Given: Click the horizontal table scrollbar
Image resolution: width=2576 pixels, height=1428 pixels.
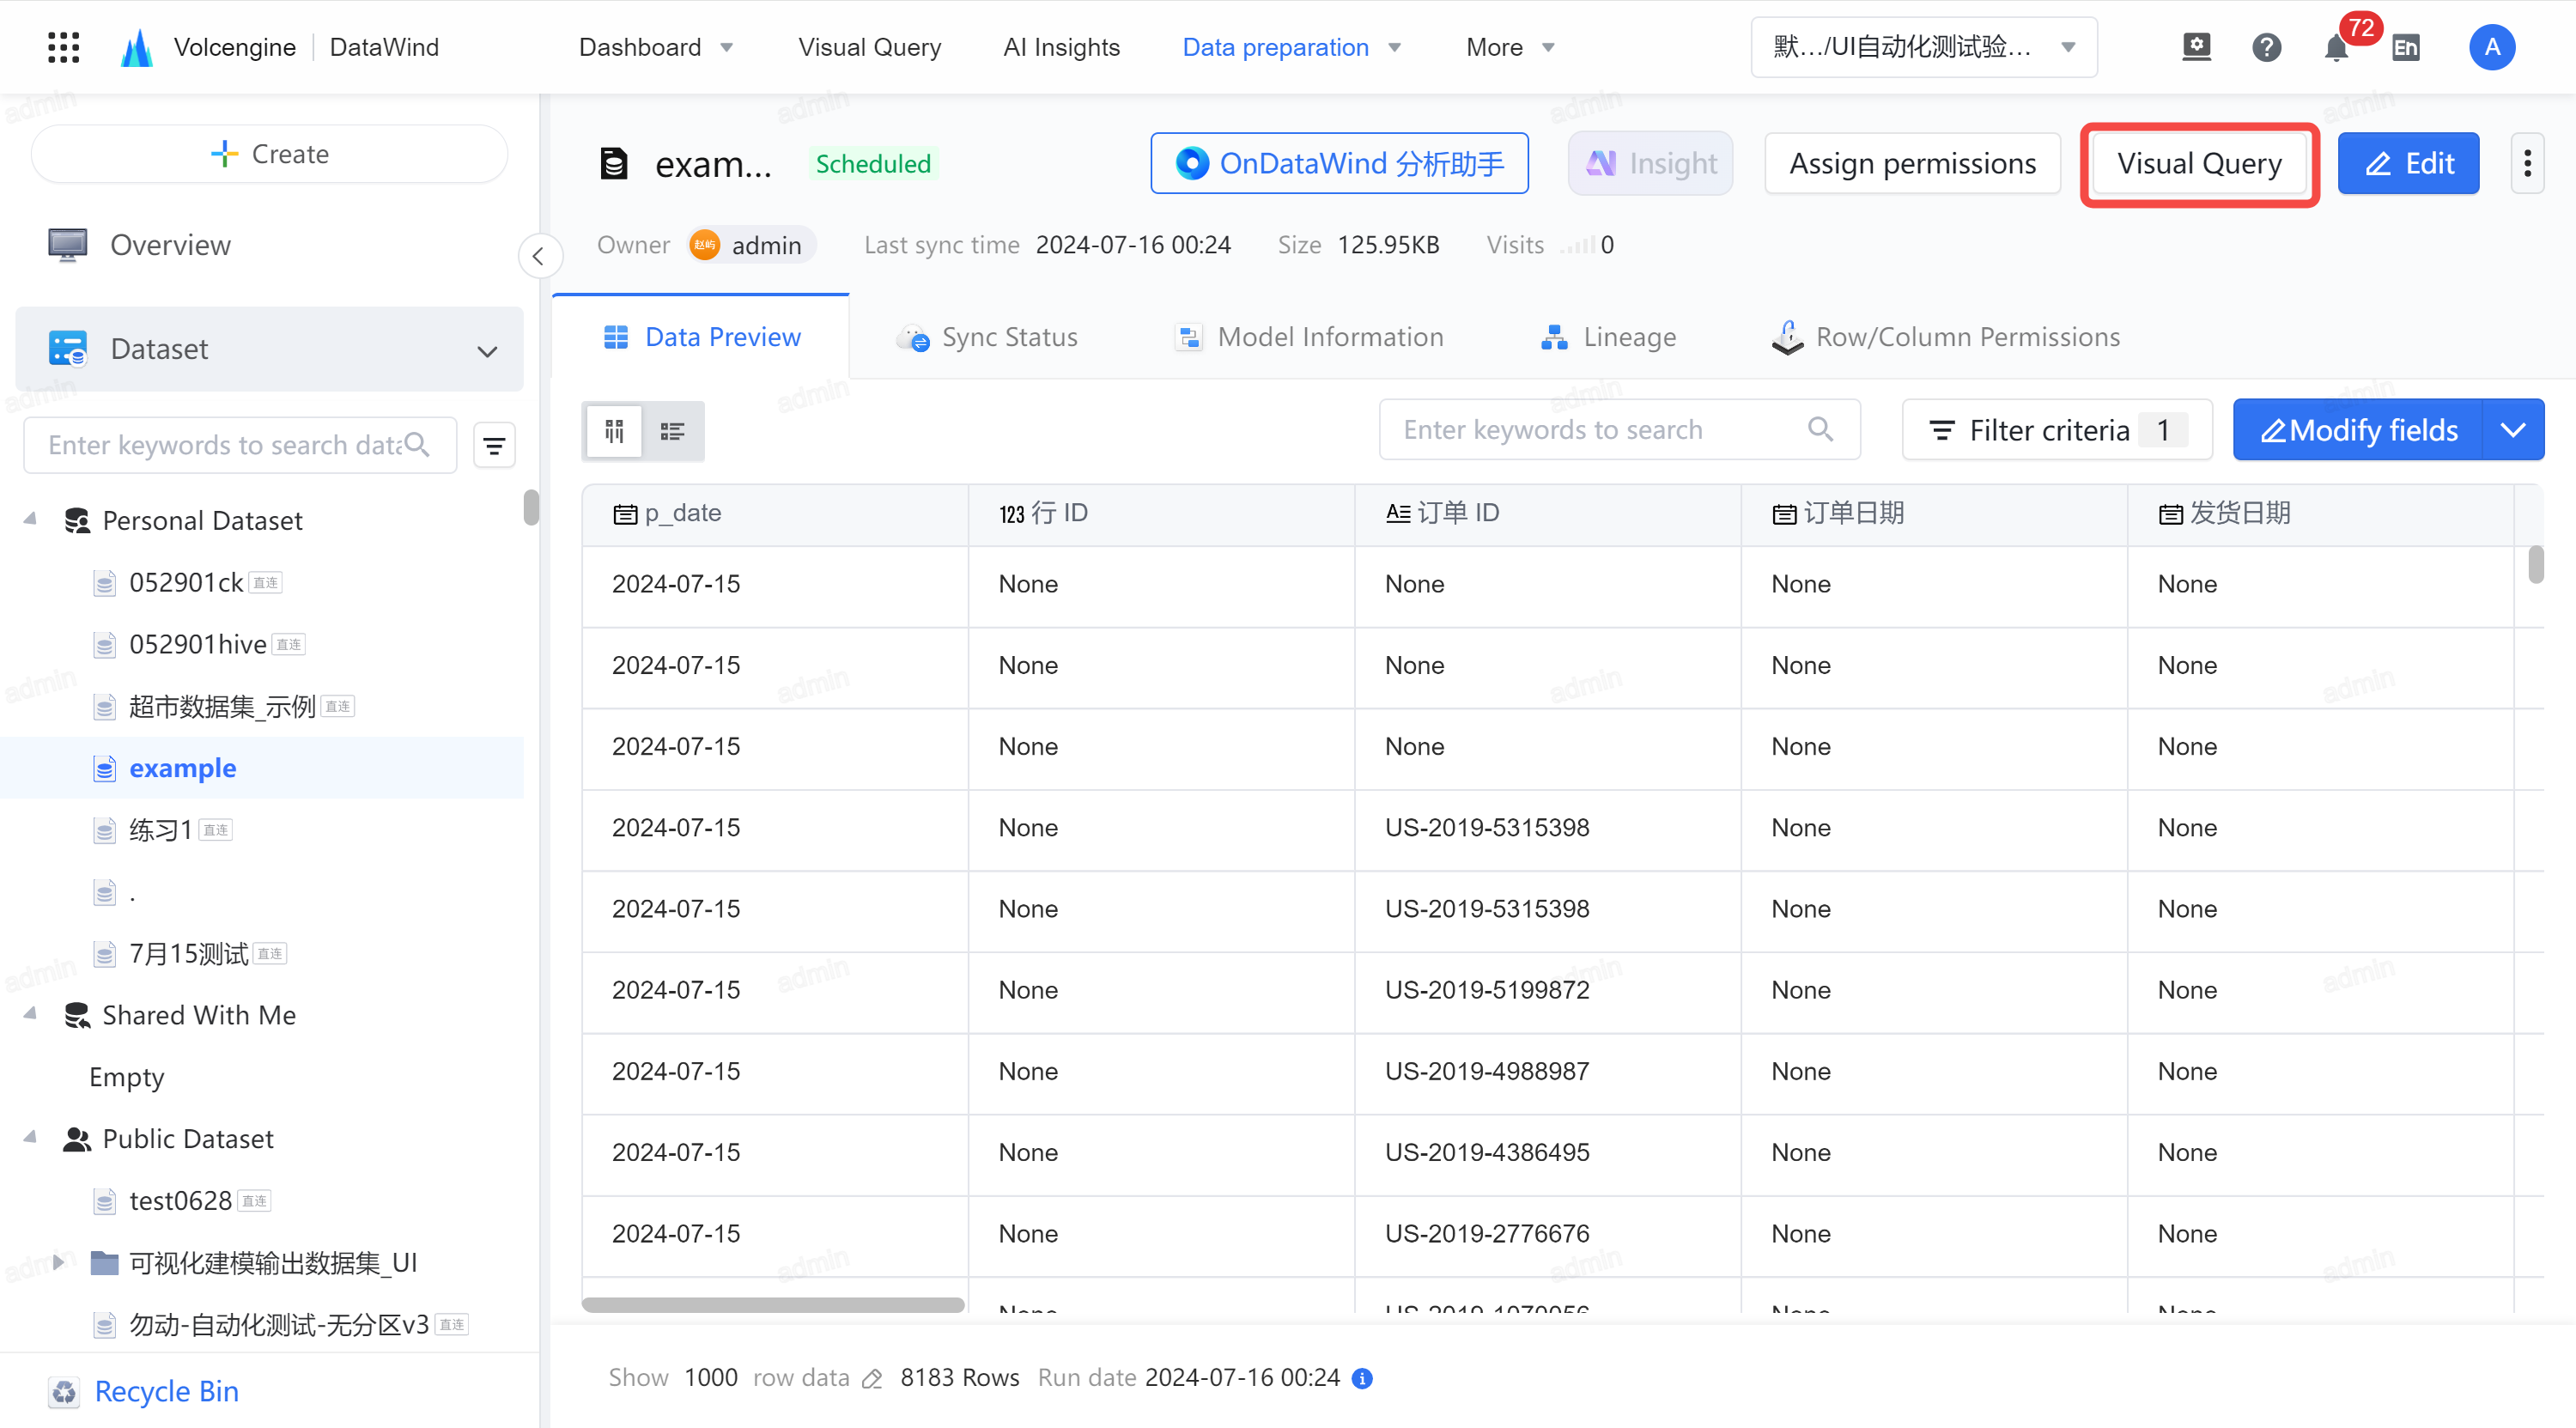Looking at the screenshot, I should [773, 1305].
